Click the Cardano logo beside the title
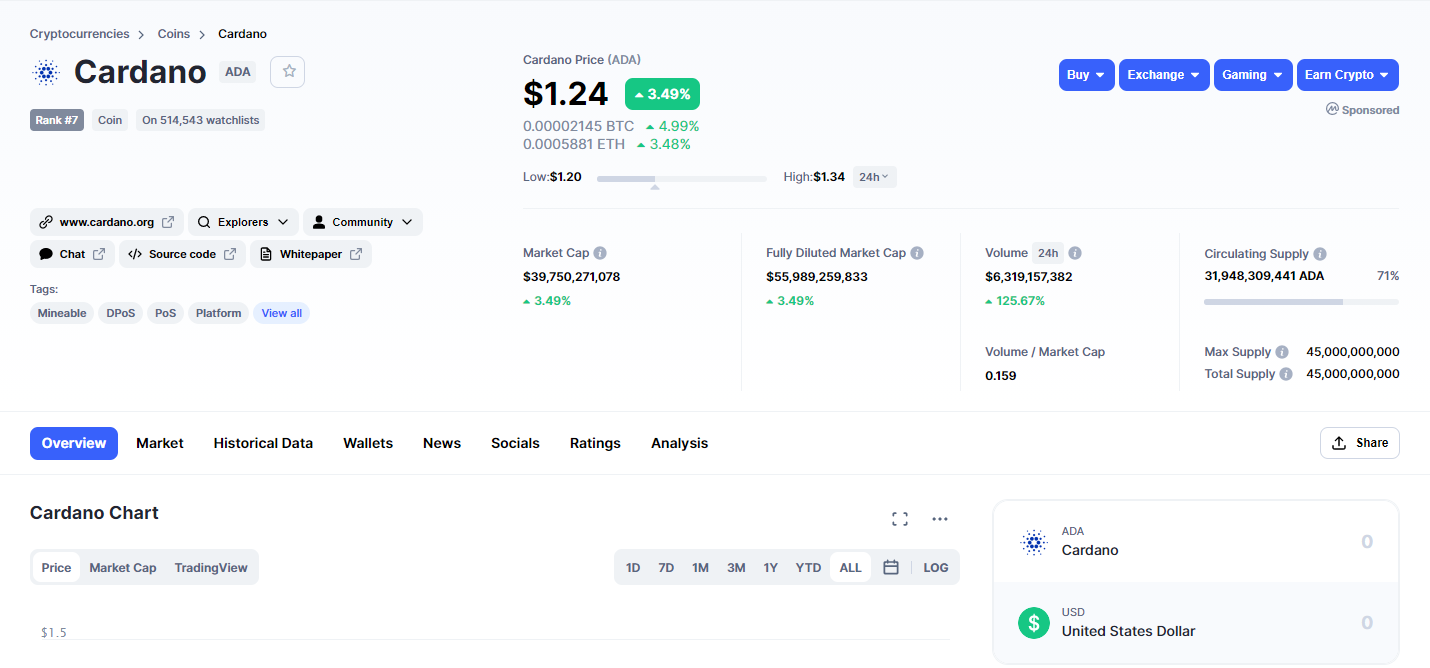Viewport: 1430px width, 668px height. [46, 72]
